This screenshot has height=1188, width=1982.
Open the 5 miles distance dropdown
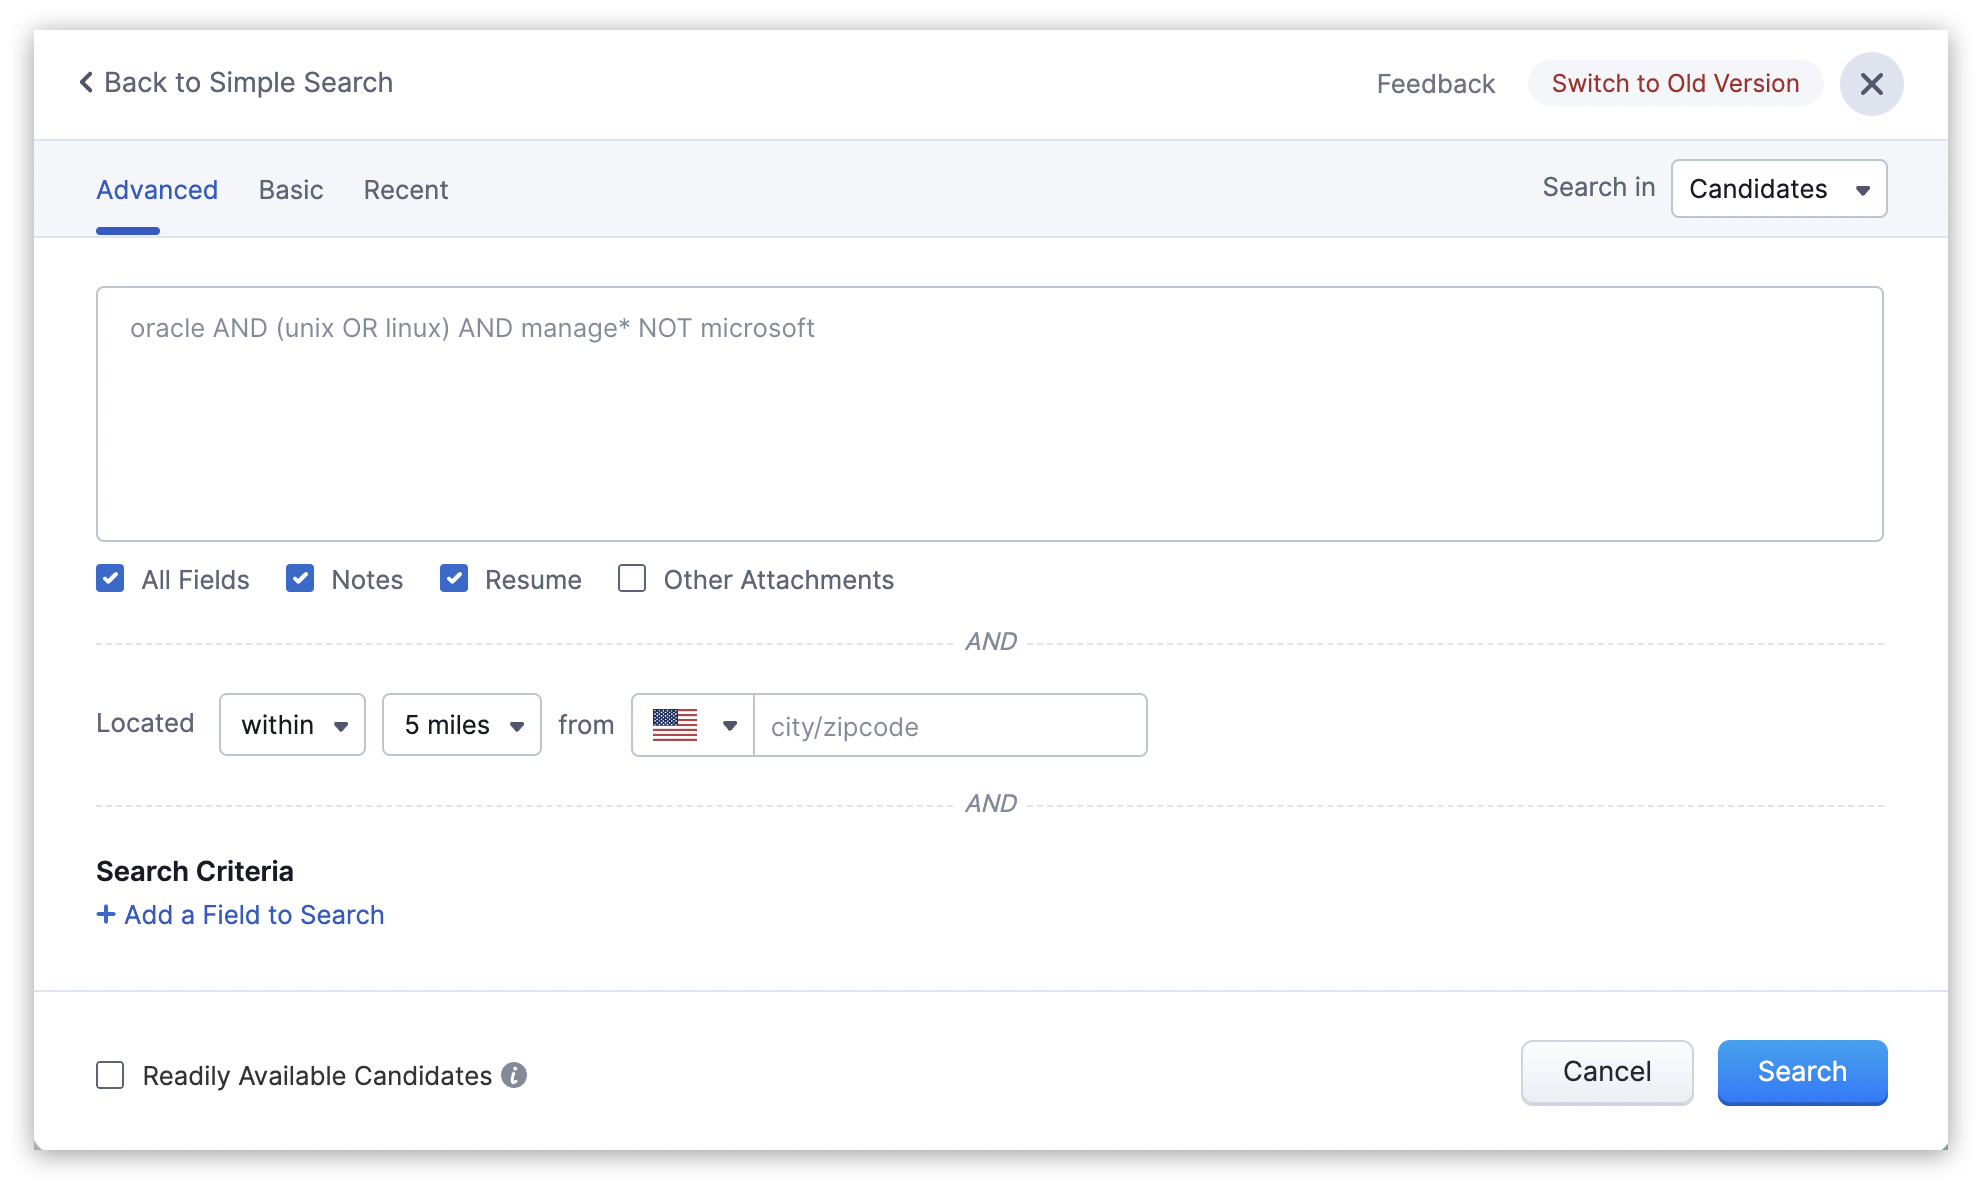tap(461, 725)
